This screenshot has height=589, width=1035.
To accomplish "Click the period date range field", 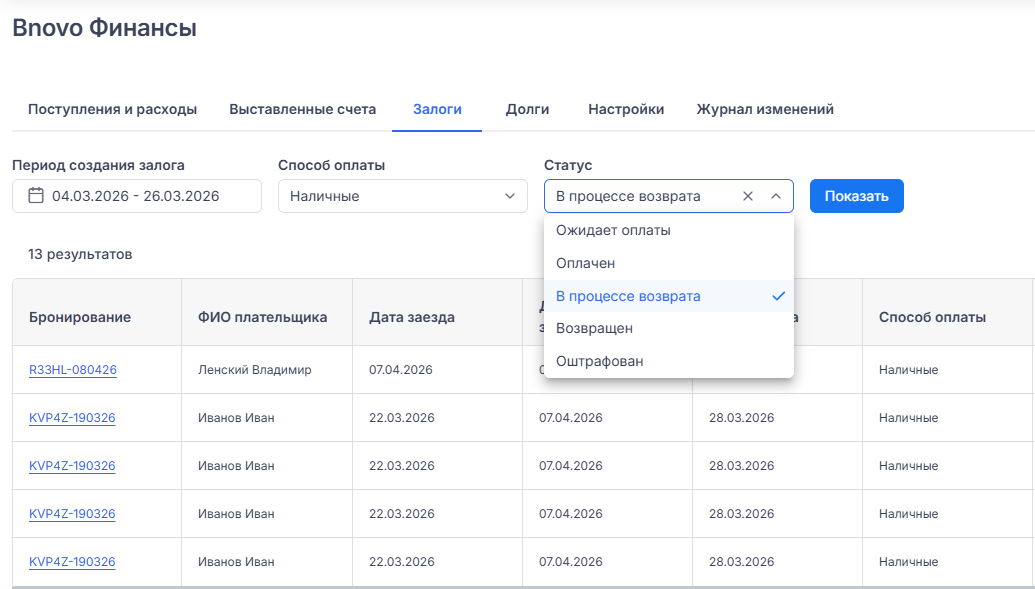I will (136, 196).
